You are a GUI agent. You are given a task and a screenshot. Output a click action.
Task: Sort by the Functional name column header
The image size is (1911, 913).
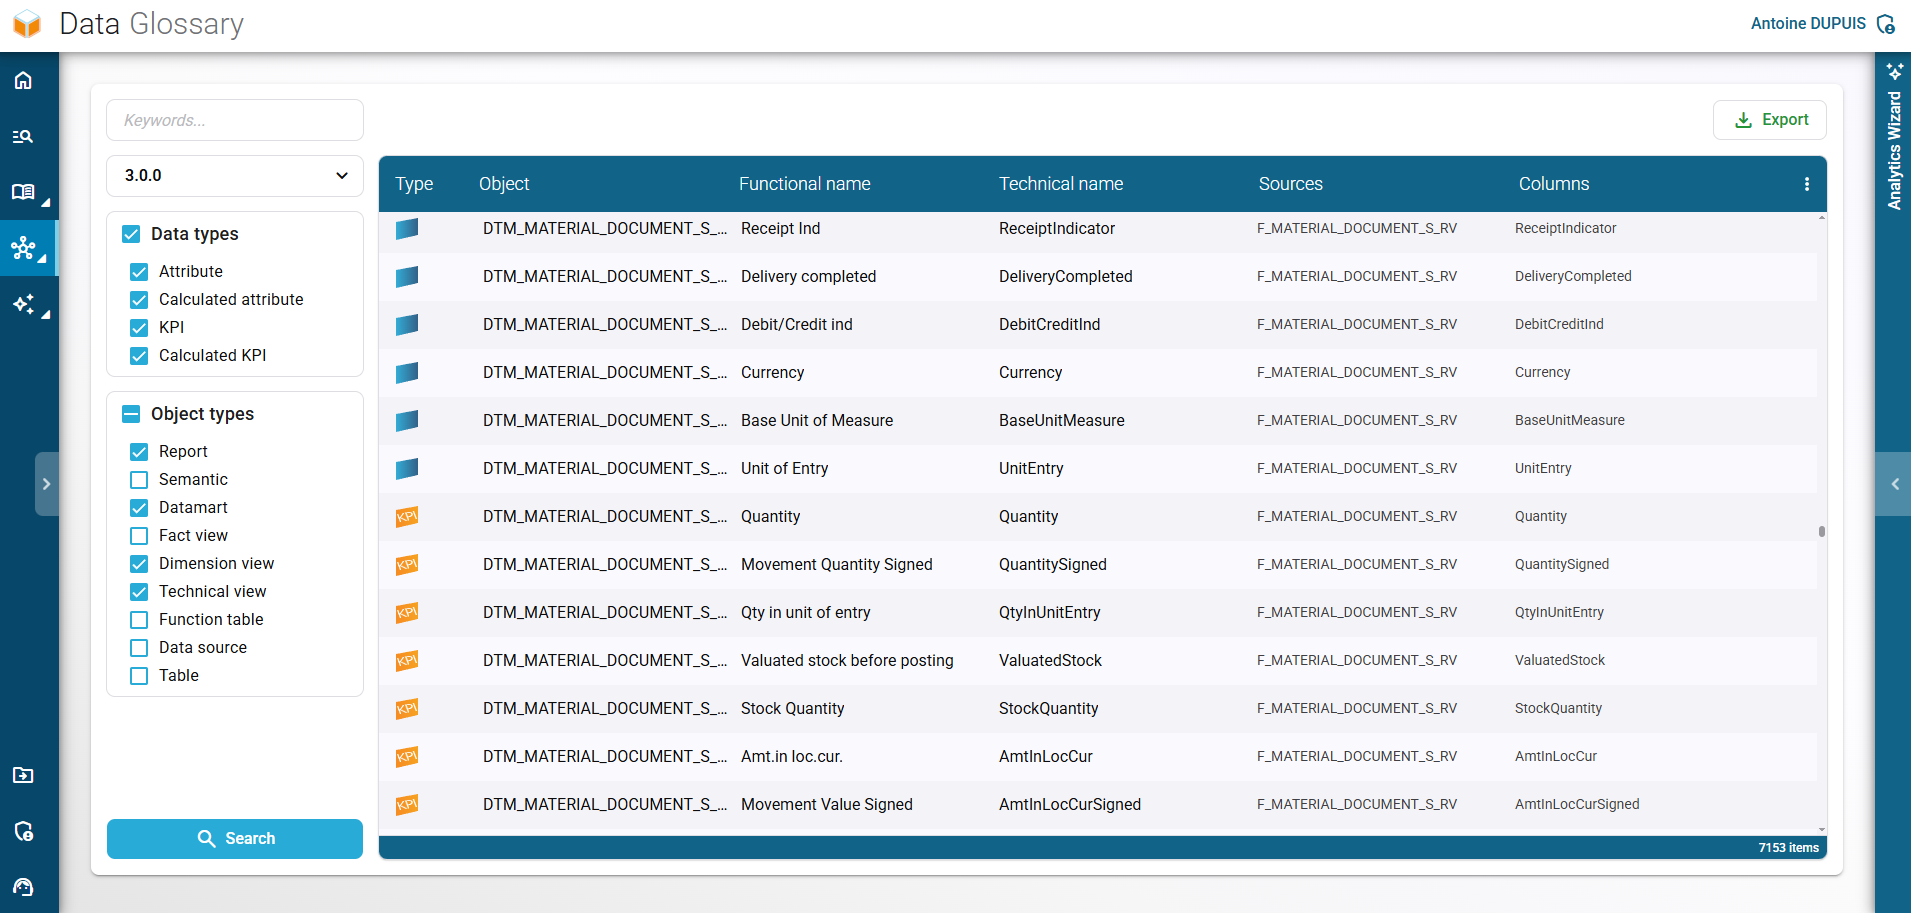[x=804, y=184]
